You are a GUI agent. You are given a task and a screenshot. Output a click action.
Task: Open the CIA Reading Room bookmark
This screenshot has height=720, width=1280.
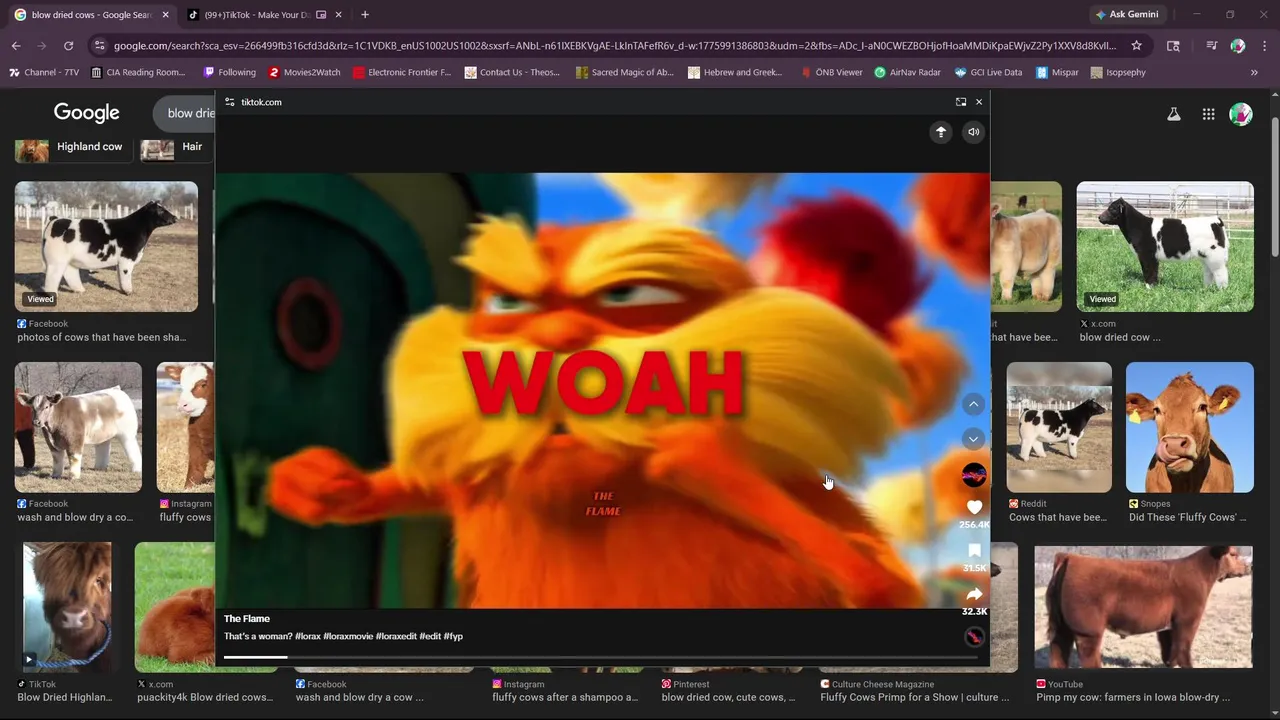(138, 73)
